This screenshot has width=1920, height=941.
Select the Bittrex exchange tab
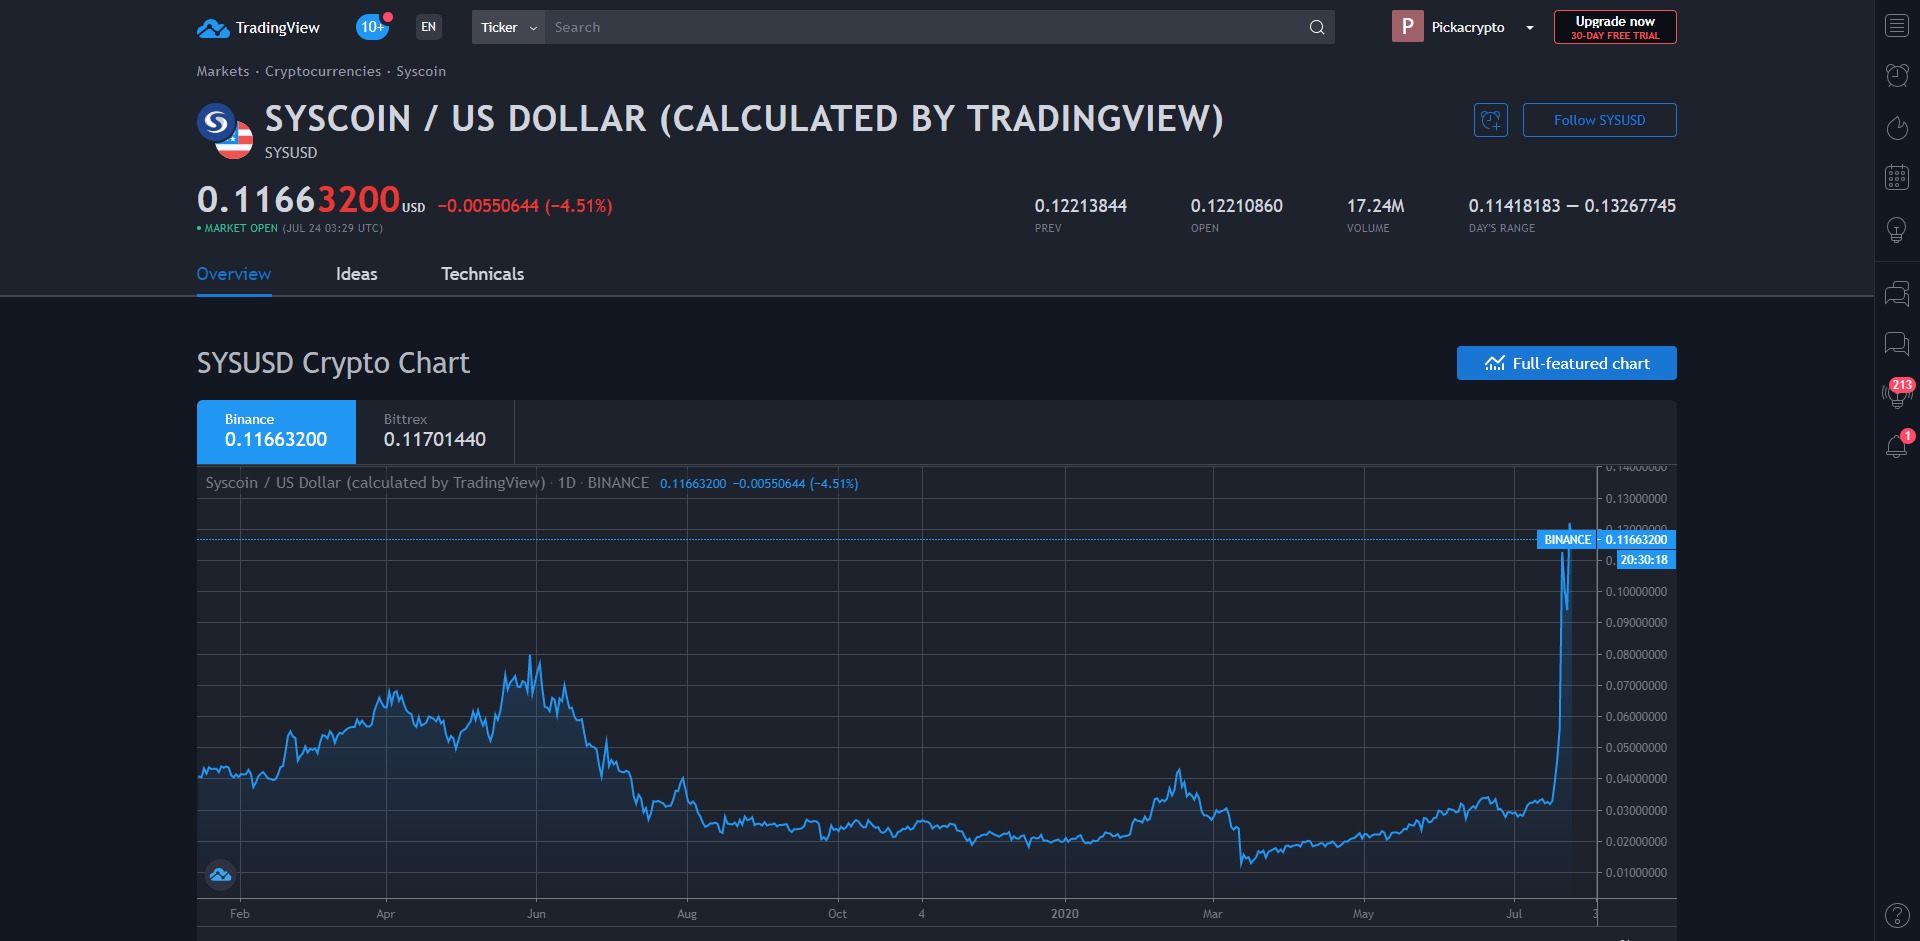point(435,432)
